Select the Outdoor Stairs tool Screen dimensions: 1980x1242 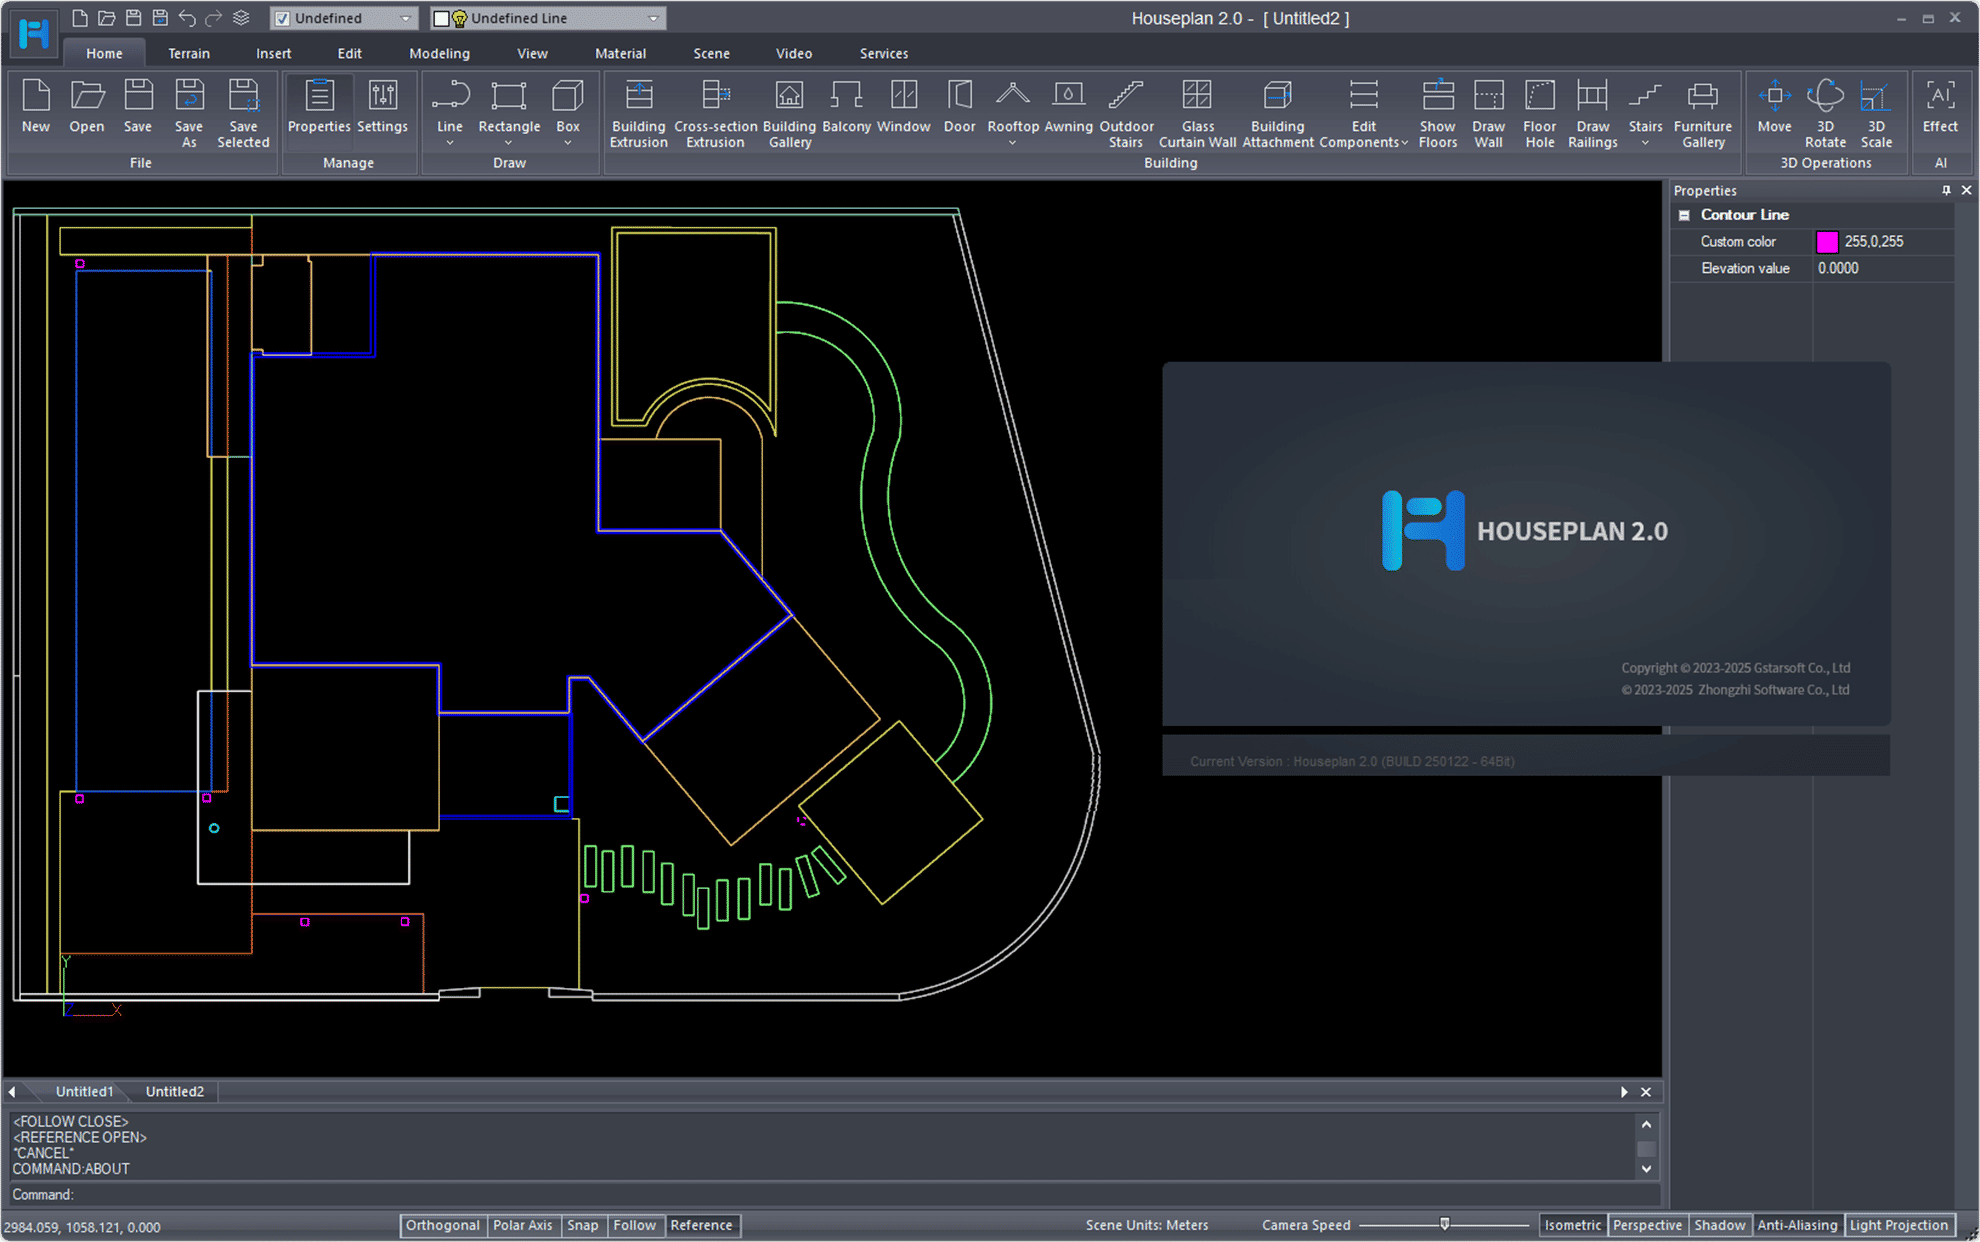coord(1126,113)
